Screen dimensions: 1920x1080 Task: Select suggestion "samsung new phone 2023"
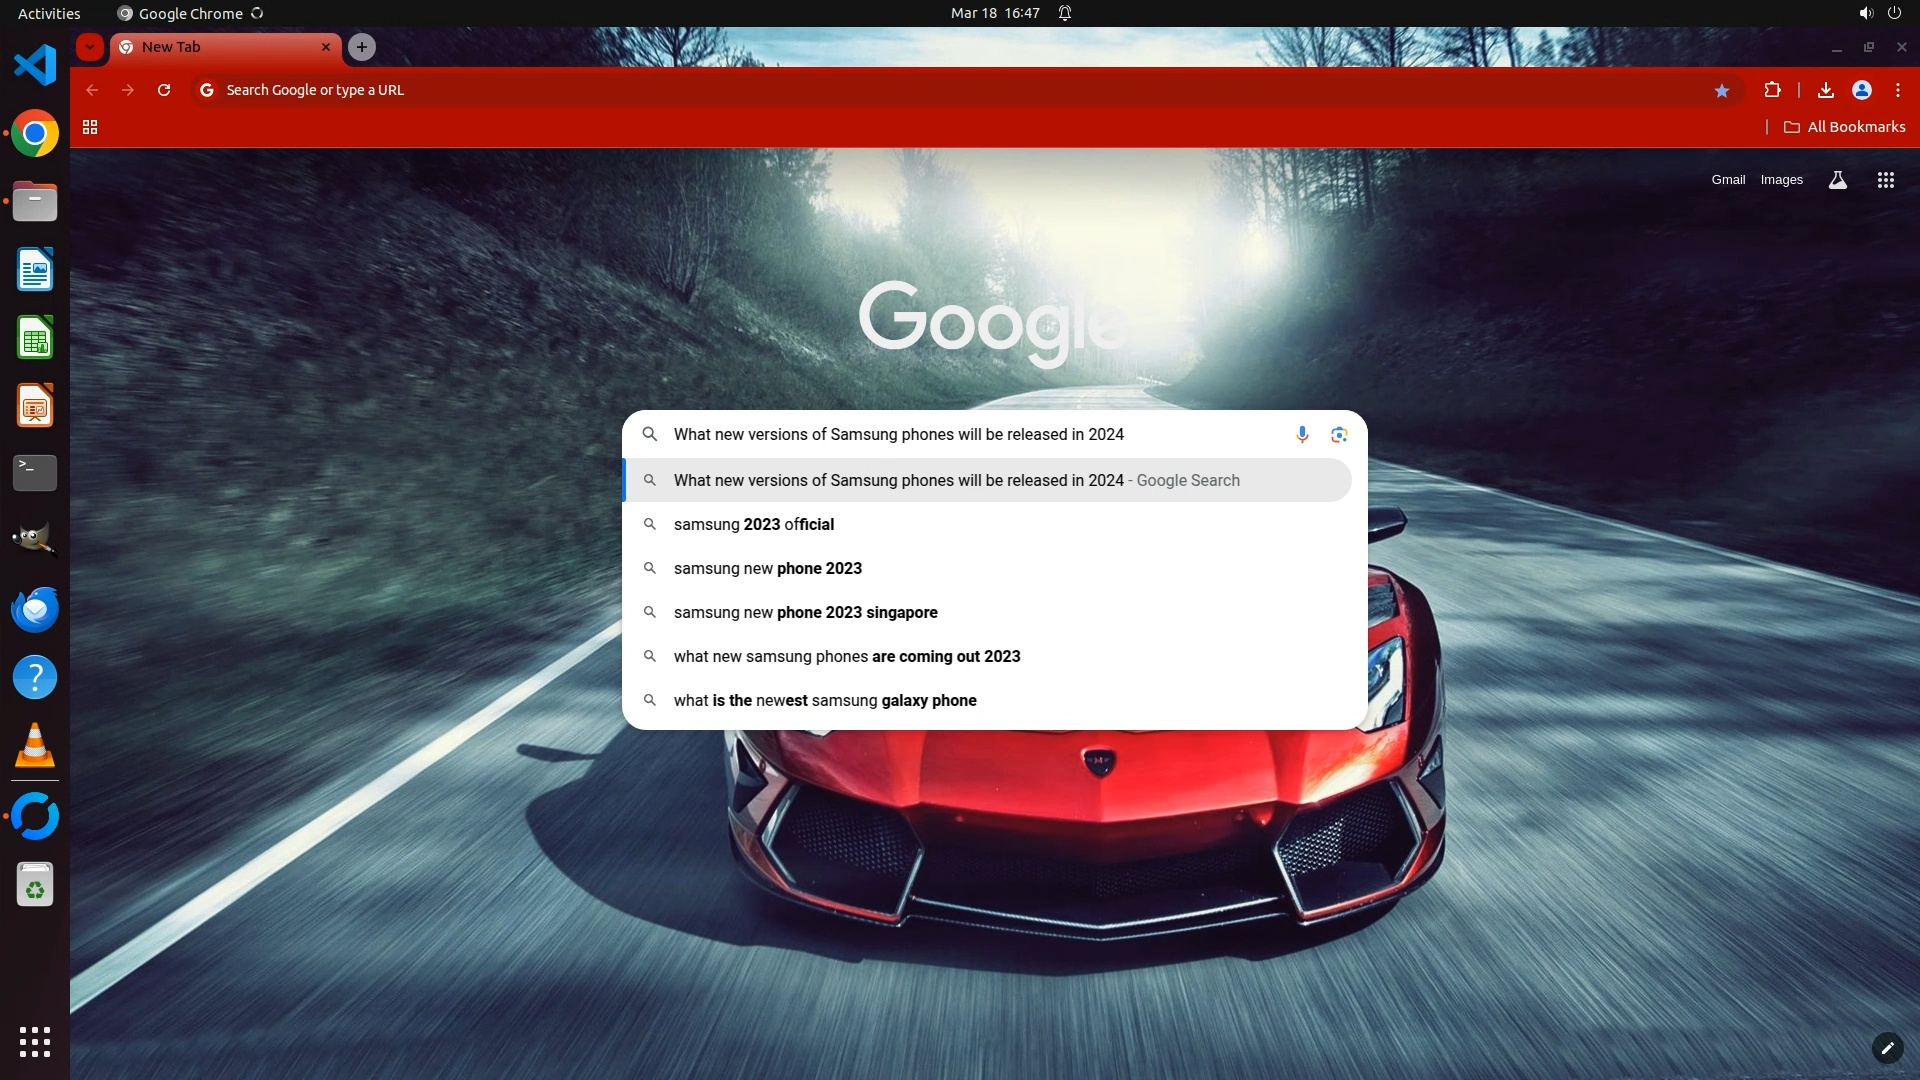[x=767, y=568]
